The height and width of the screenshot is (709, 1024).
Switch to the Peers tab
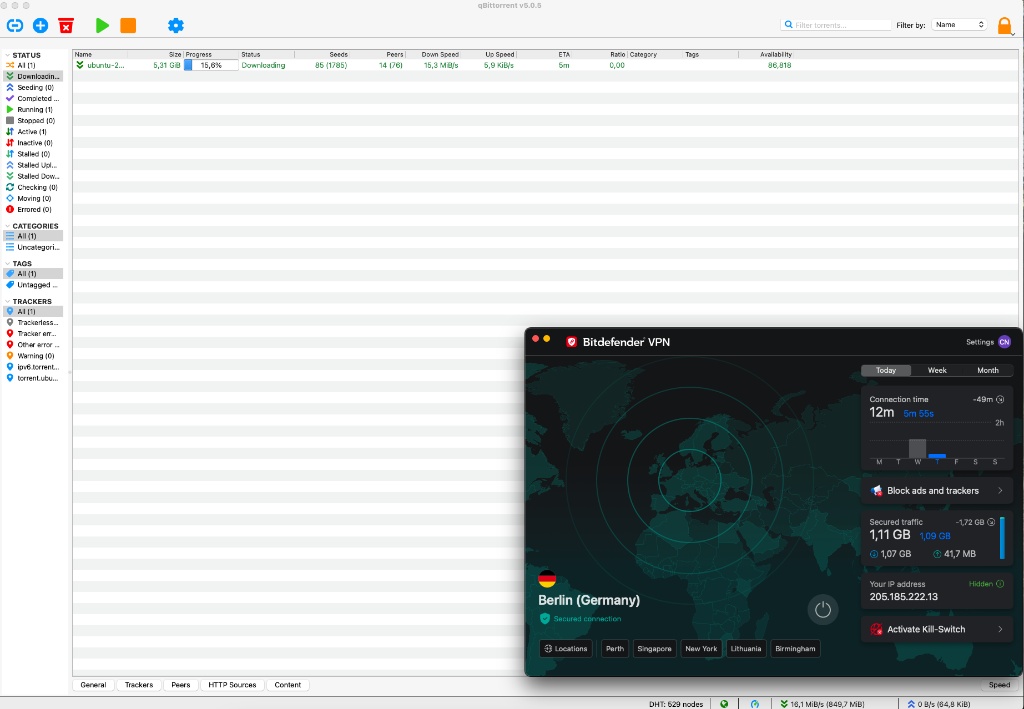(x=181, y=685)
